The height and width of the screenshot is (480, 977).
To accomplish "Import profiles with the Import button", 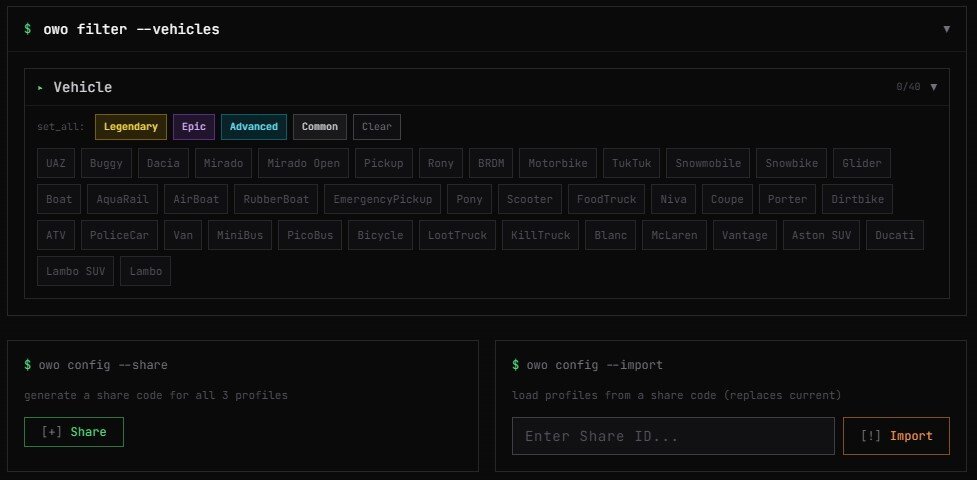I will coord(896,436).
